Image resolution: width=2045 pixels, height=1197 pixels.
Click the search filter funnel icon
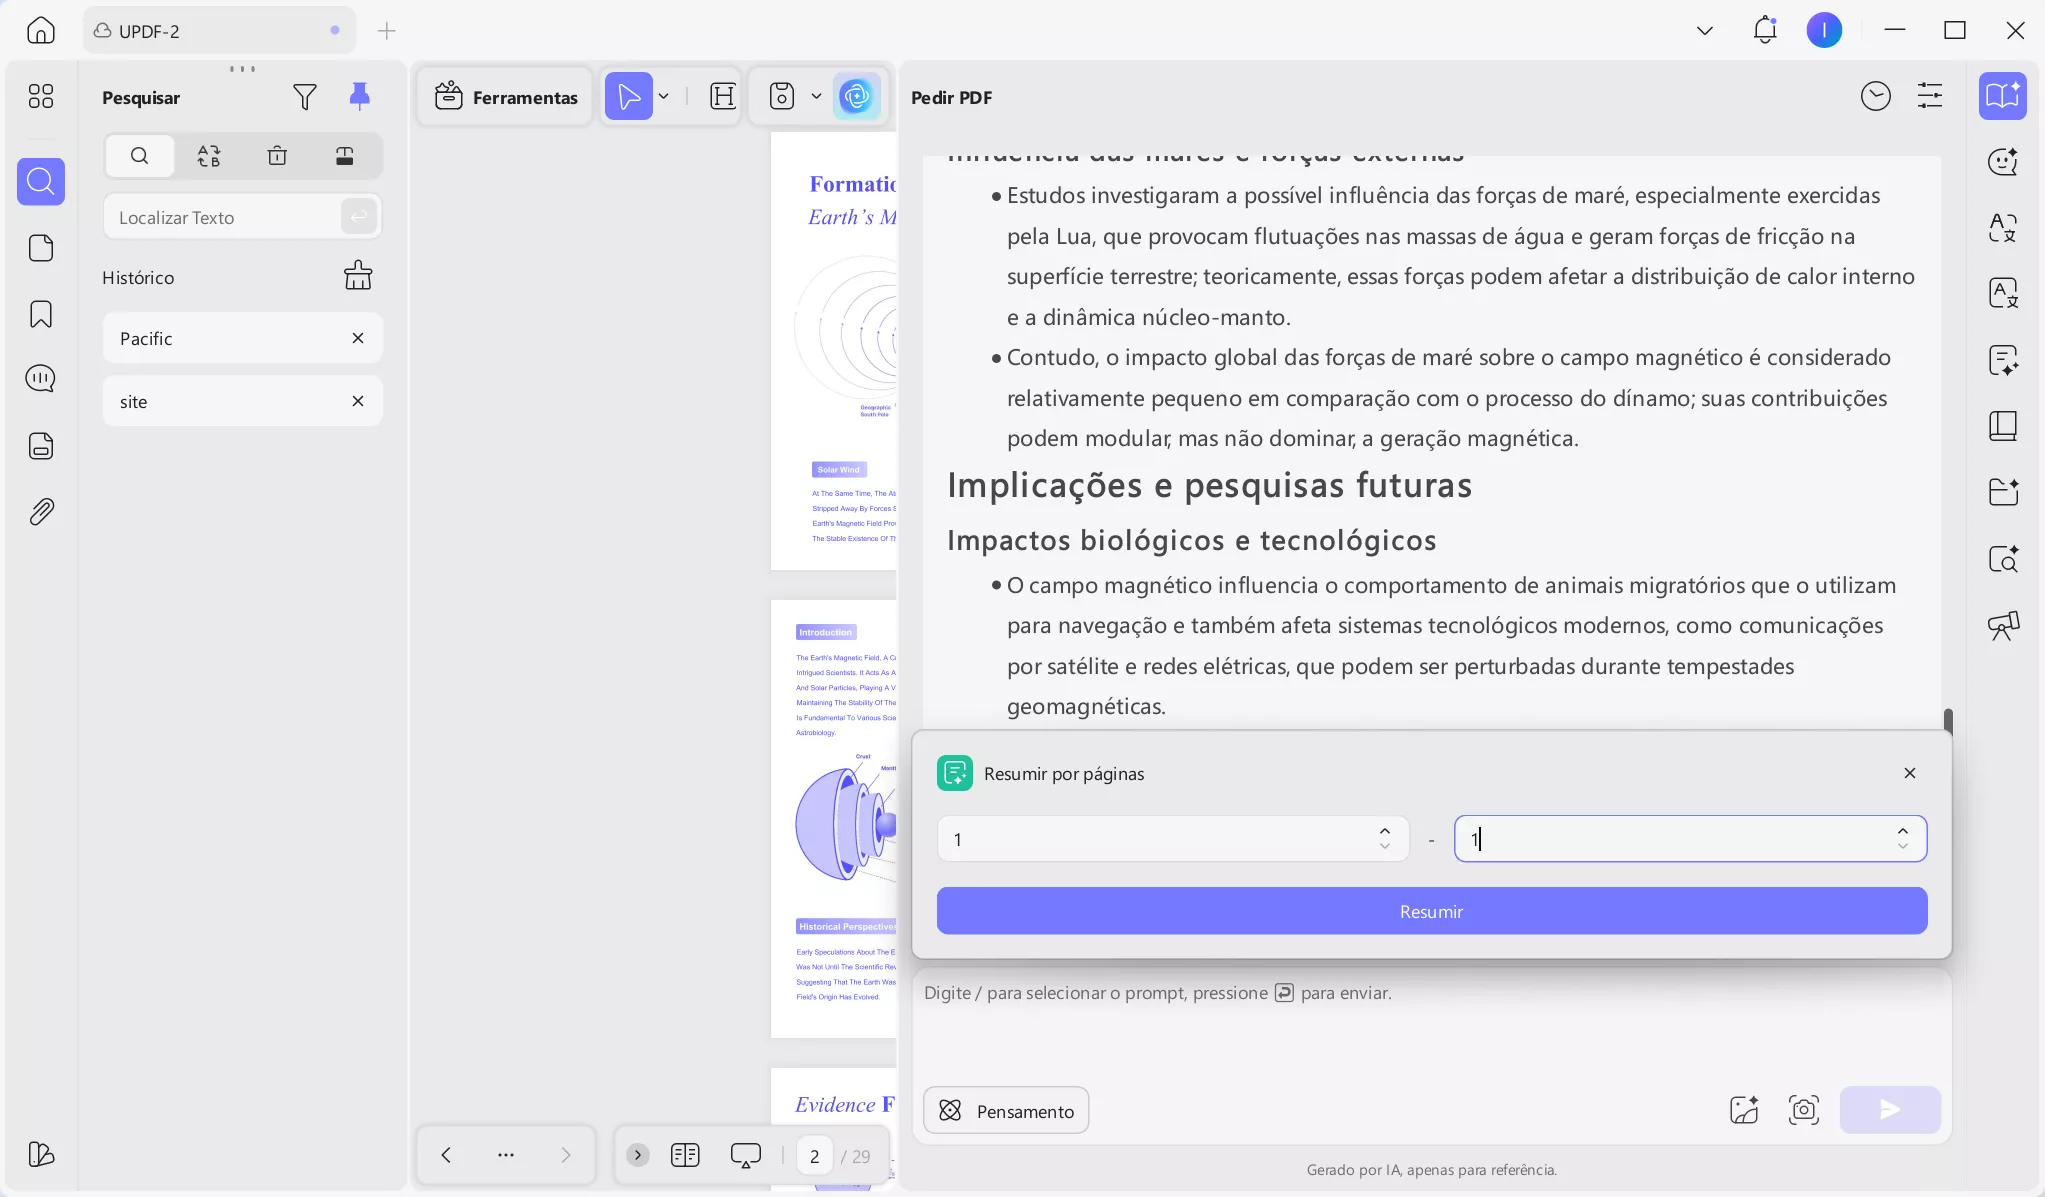click(x=305, y=97)
